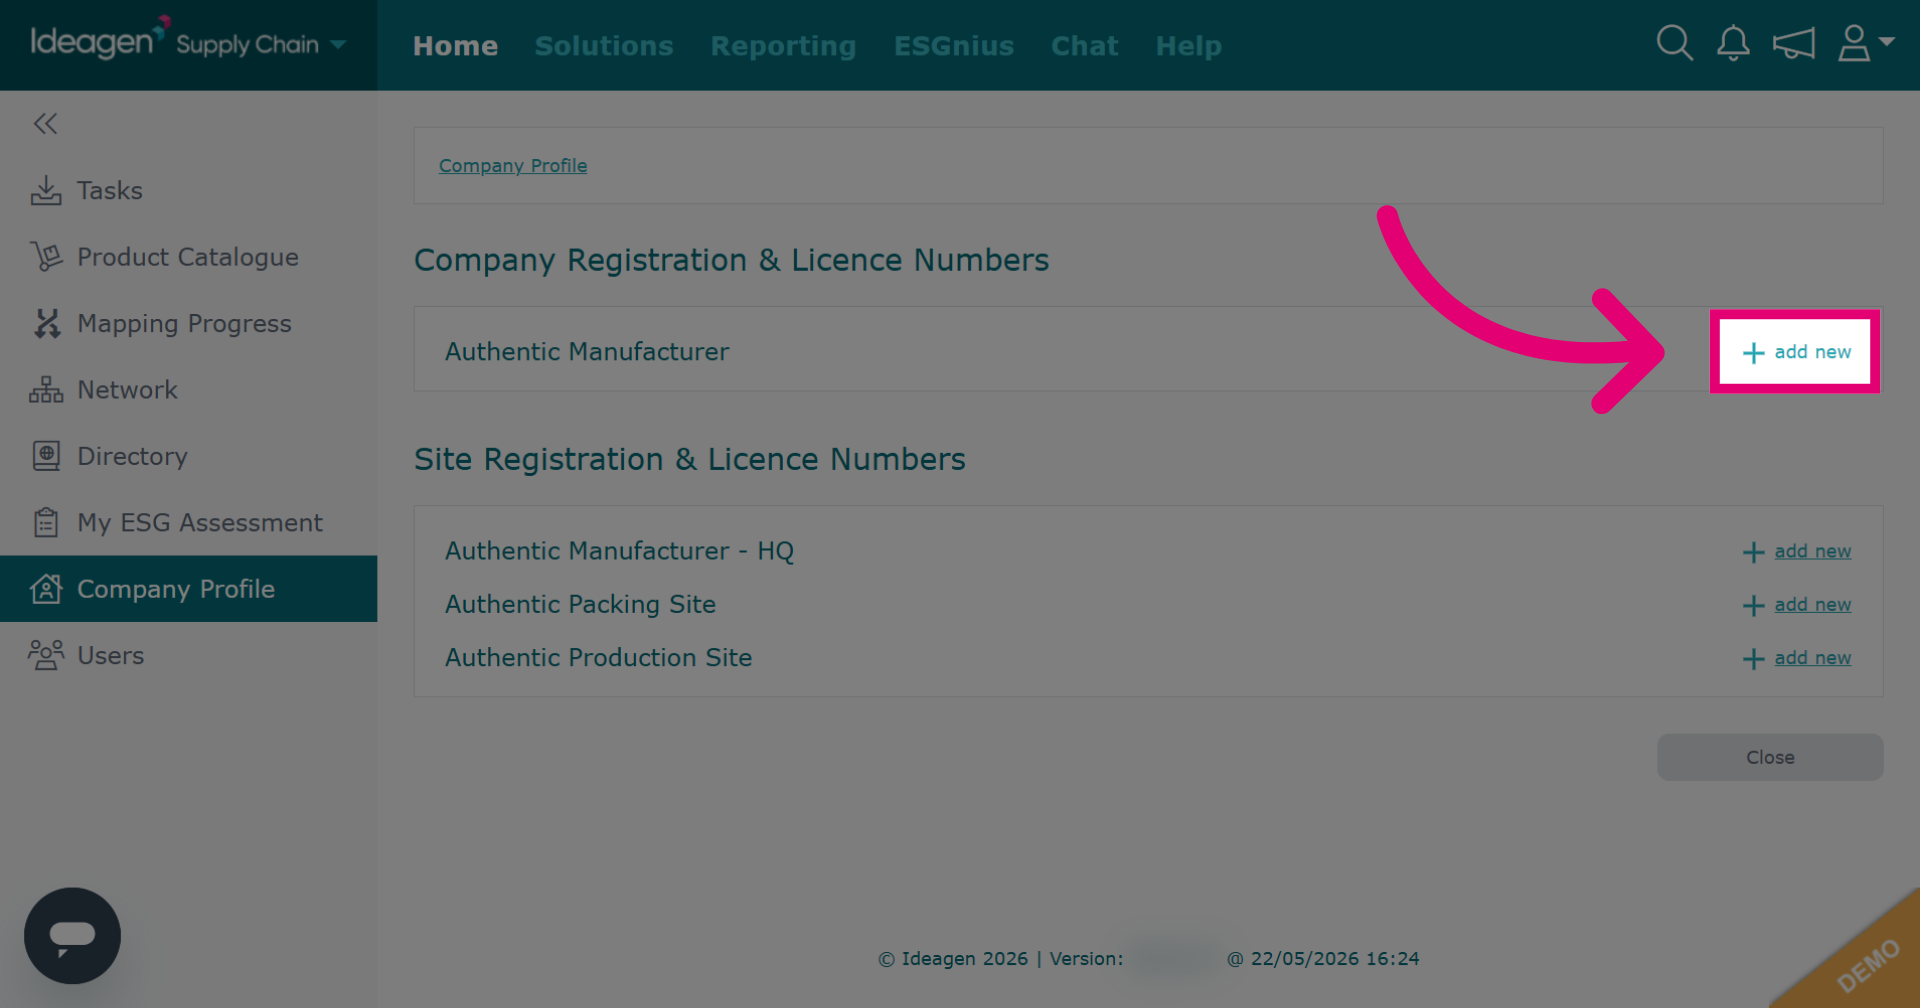Click plus icon beside Authentic Manufacturer

point(1753,353)
